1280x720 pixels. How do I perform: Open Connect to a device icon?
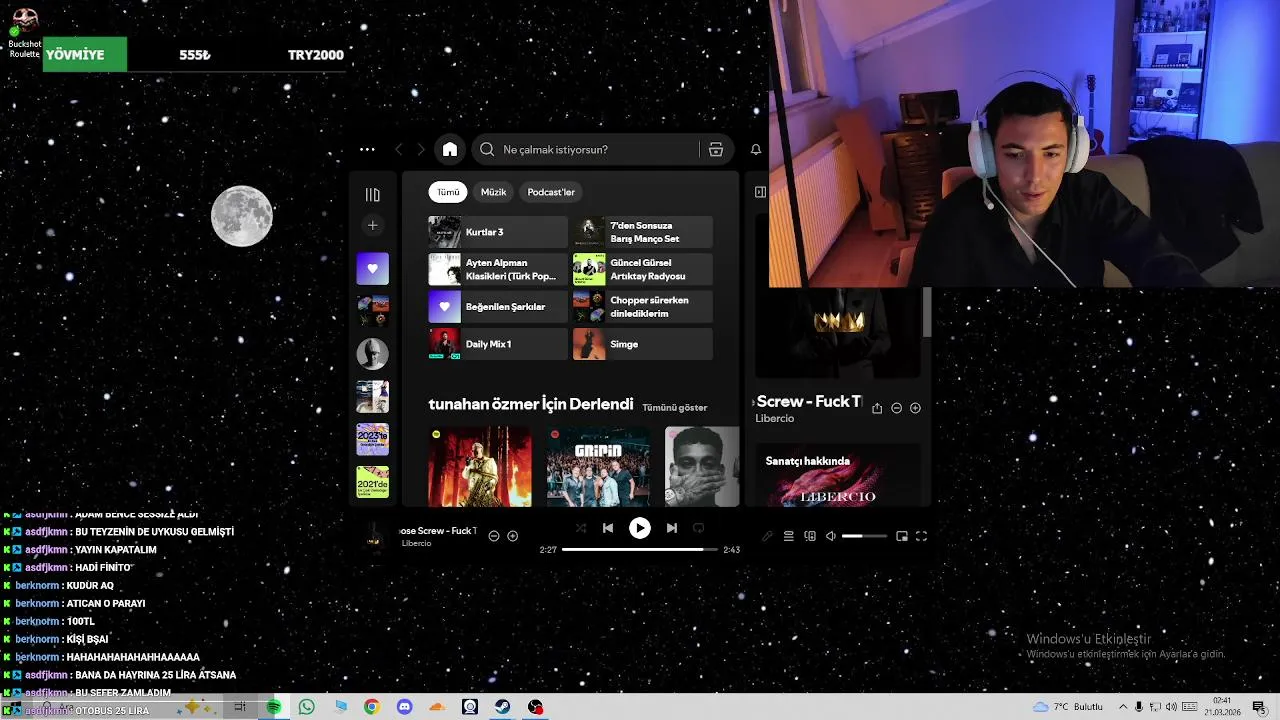[x=810, y=536]
